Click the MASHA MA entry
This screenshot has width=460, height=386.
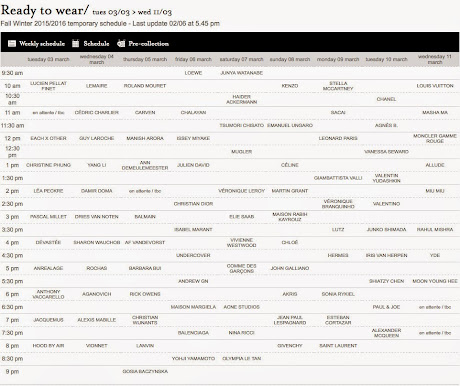coord(435,112)
